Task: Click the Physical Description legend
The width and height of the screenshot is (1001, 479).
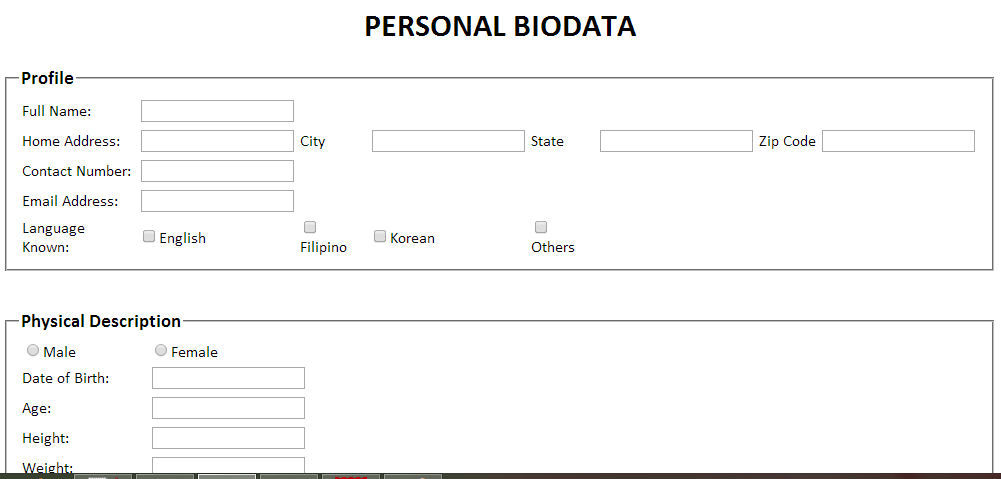Action: pos(101,321)
